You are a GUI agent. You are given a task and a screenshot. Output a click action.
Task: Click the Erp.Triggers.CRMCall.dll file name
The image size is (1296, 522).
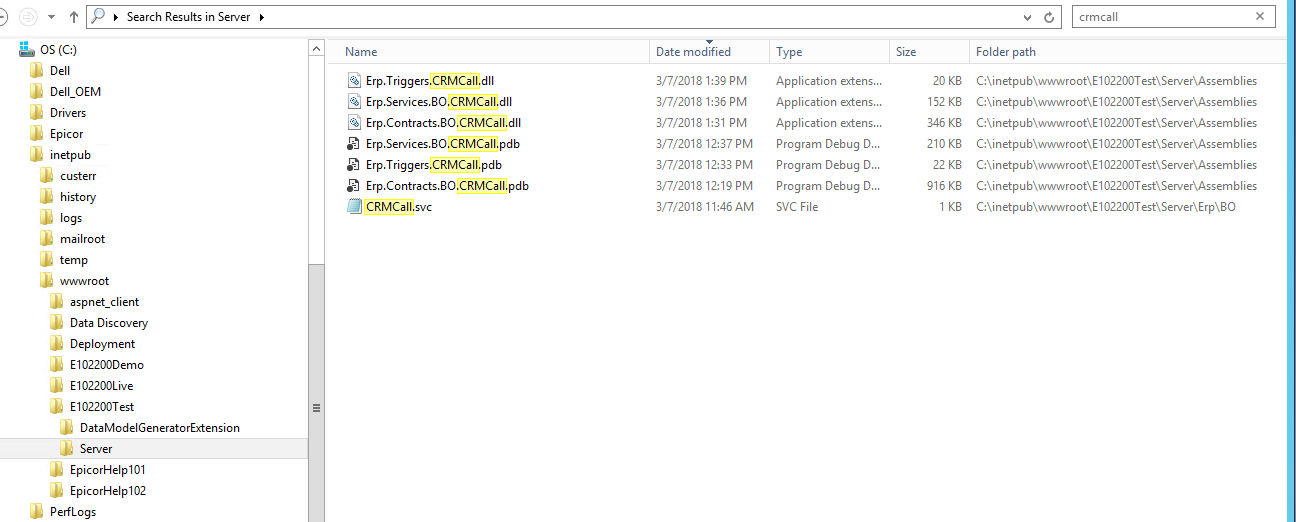pos(431,80)
